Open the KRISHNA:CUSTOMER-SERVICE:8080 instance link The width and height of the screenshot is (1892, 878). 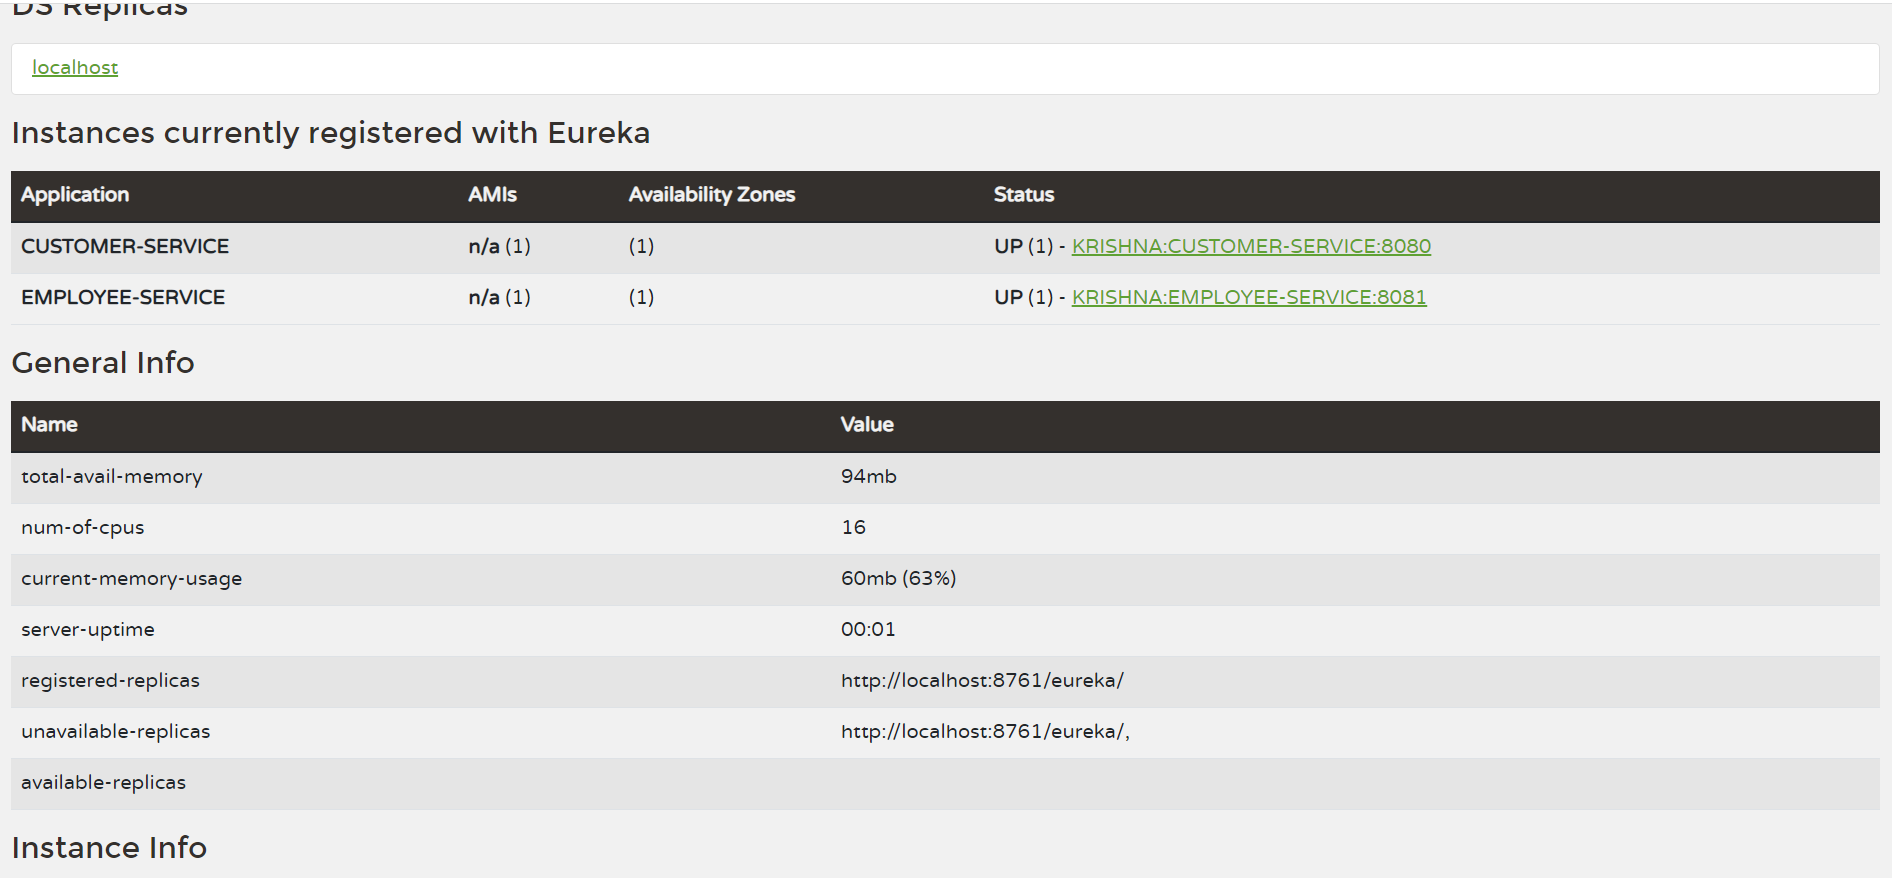coord(1250,246)
